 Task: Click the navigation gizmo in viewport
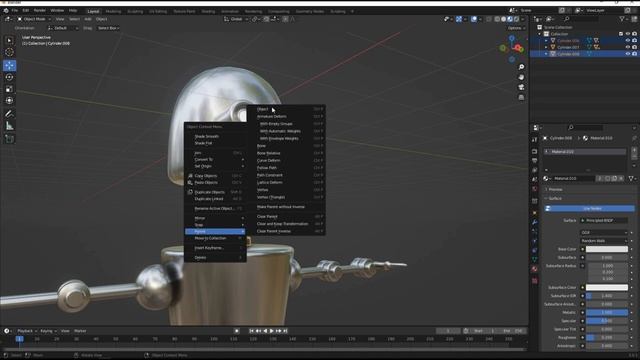click(x=512, y=48)
